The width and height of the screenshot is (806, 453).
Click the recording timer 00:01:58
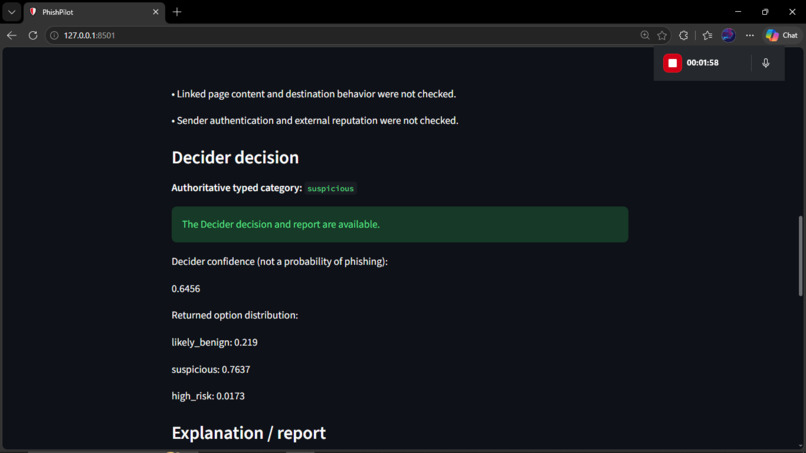pos(702,63)
